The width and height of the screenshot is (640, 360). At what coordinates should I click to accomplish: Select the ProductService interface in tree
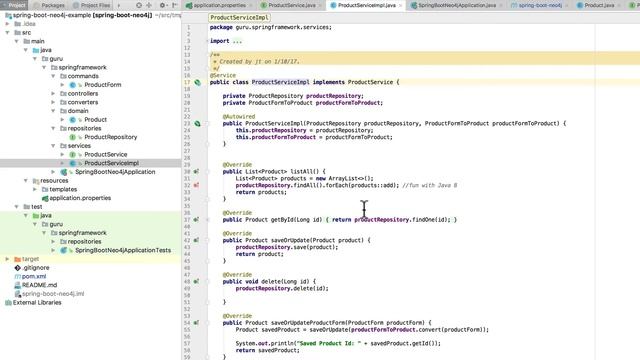pos(106,154)
